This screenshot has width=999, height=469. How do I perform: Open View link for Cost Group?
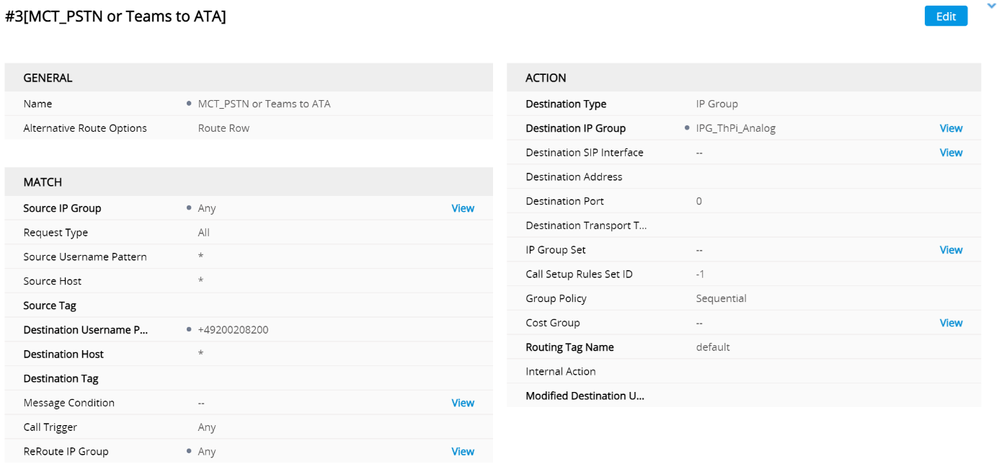950,323
